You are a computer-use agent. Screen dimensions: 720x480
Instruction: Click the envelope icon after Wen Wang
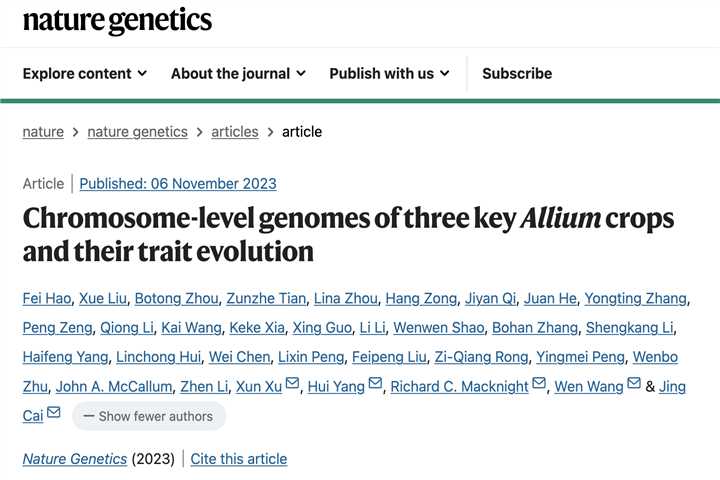point(634,383)
